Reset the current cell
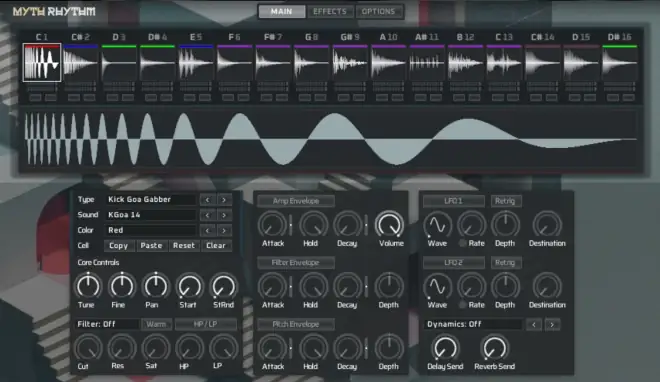This screenshot has height=382, width=660. (184, 246)
